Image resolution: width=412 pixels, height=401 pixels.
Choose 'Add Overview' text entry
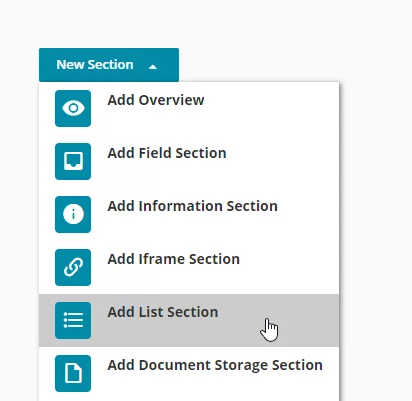pos(156,100)
